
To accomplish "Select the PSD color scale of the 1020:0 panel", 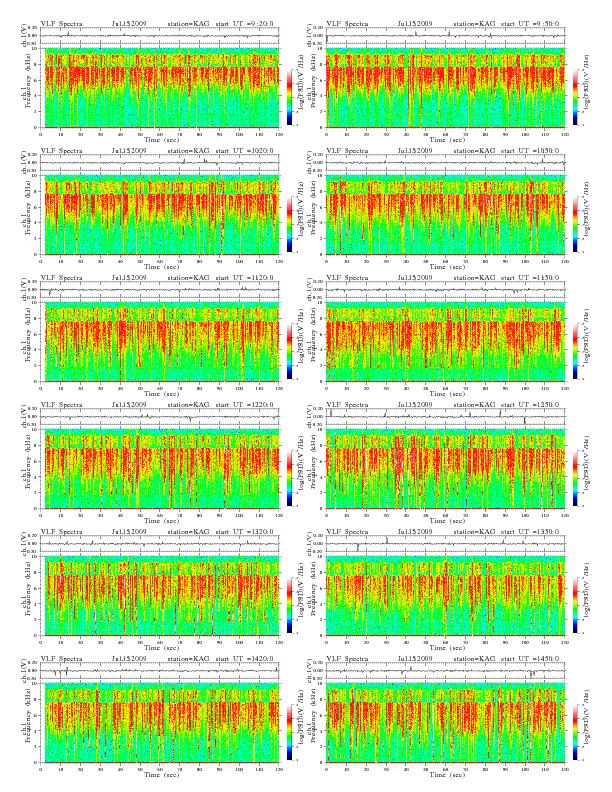I will [289, 224].
